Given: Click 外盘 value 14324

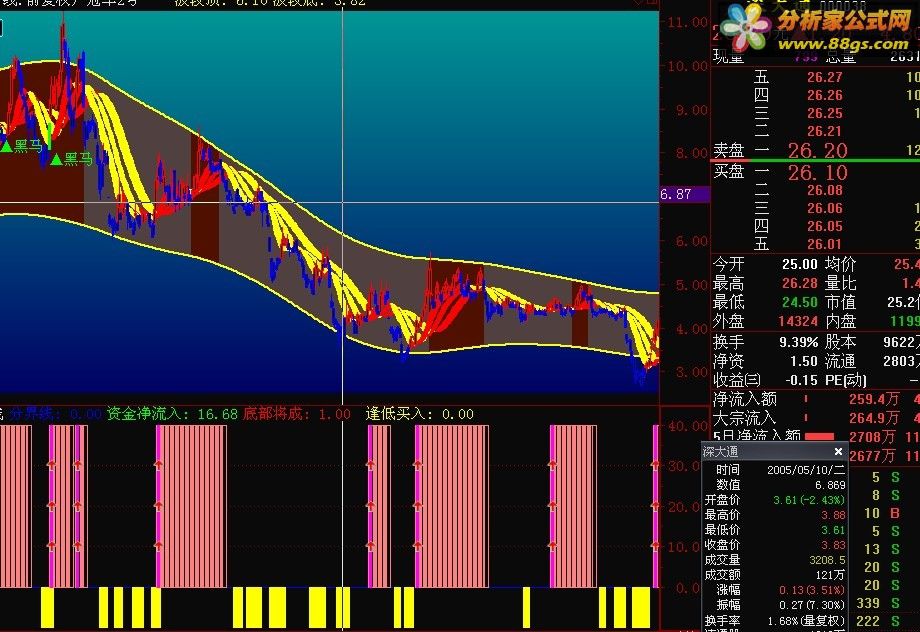Looking at the screenshot, I should point(797,321).
